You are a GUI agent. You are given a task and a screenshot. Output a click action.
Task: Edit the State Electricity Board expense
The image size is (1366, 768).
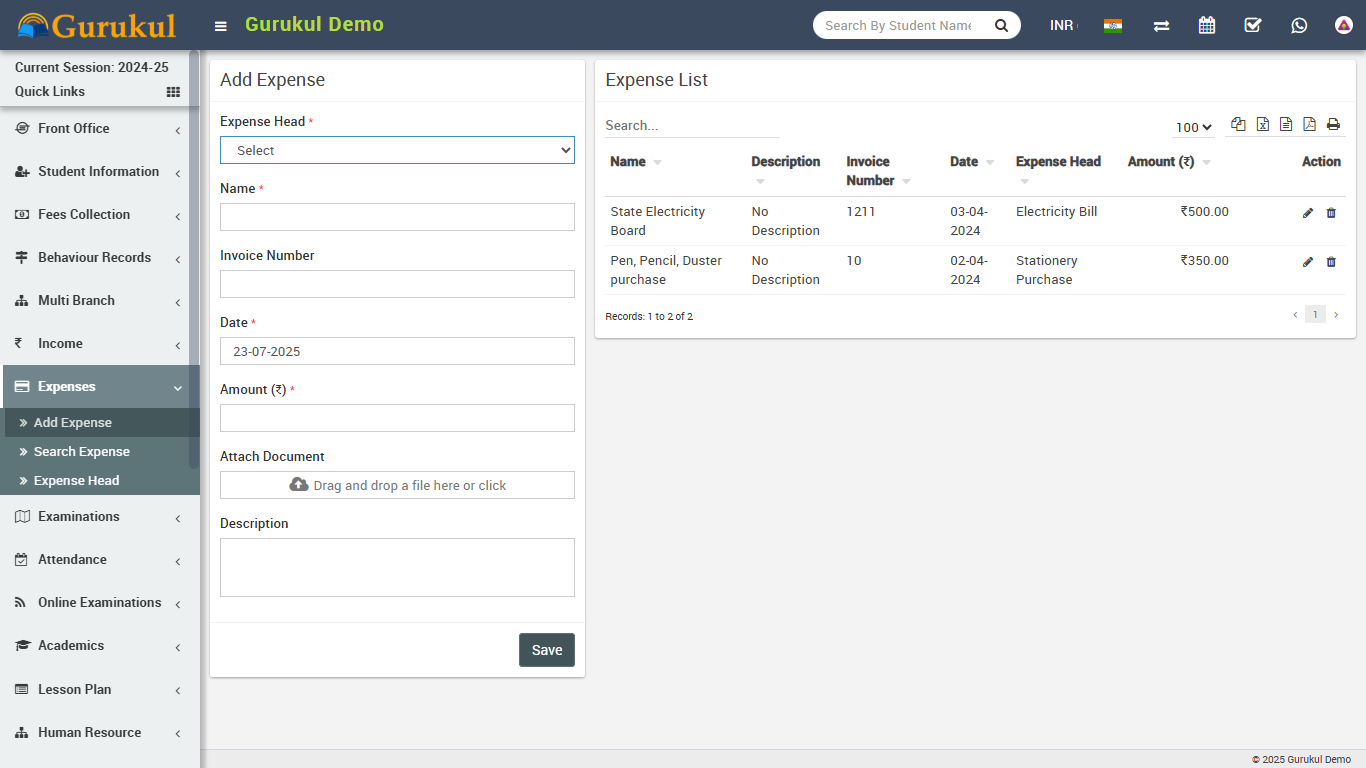[1308, 213]
